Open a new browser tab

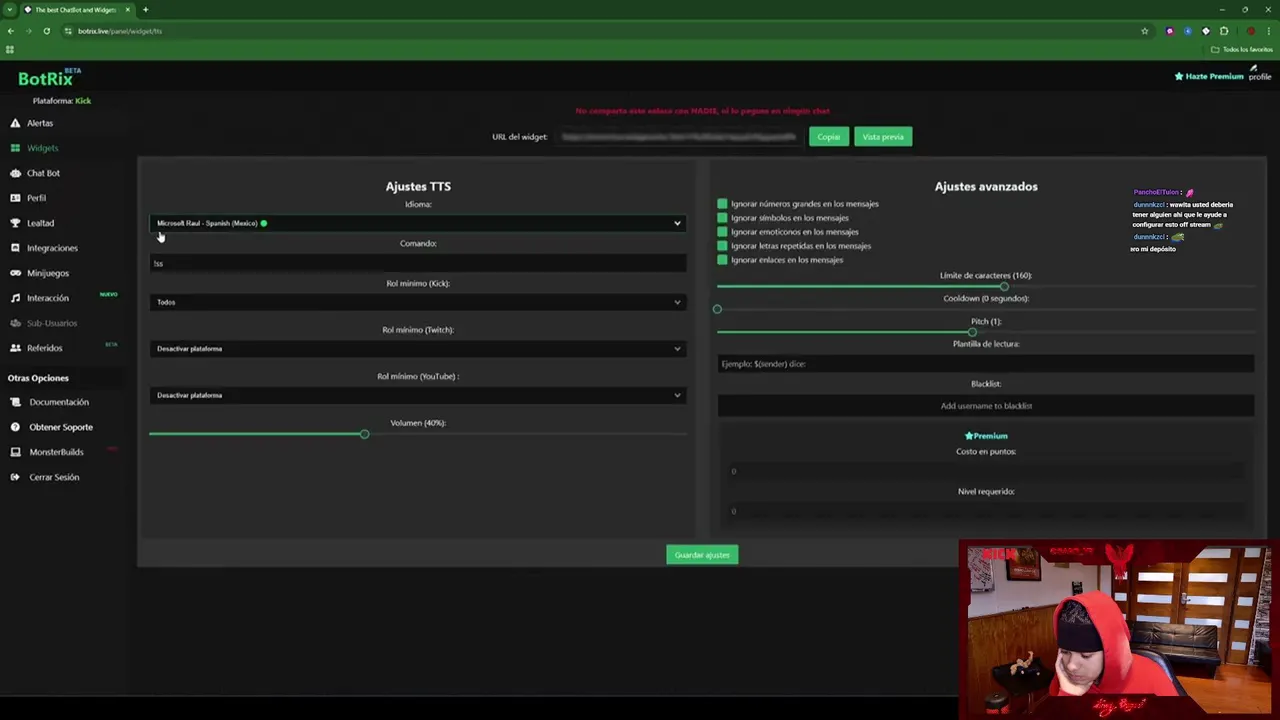[145, 10]
